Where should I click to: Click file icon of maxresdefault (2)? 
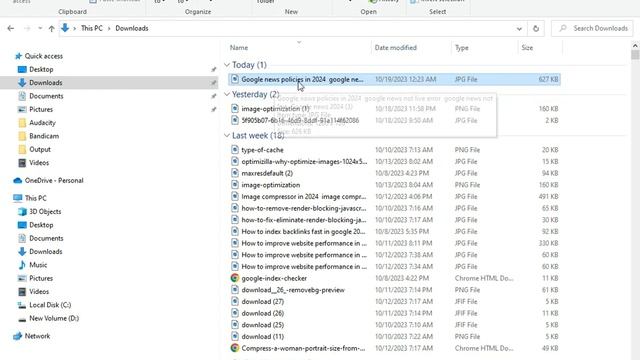tap(235, 173)
